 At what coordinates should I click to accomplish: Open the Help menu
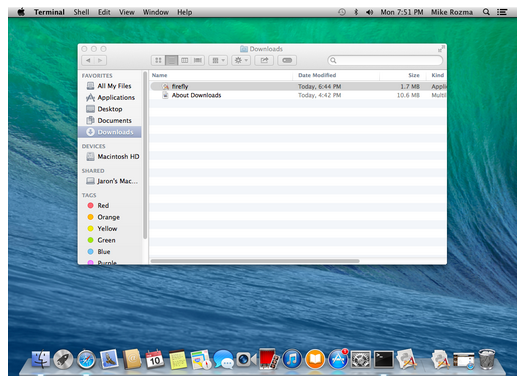pyautogui.click(x=185, y=12)
